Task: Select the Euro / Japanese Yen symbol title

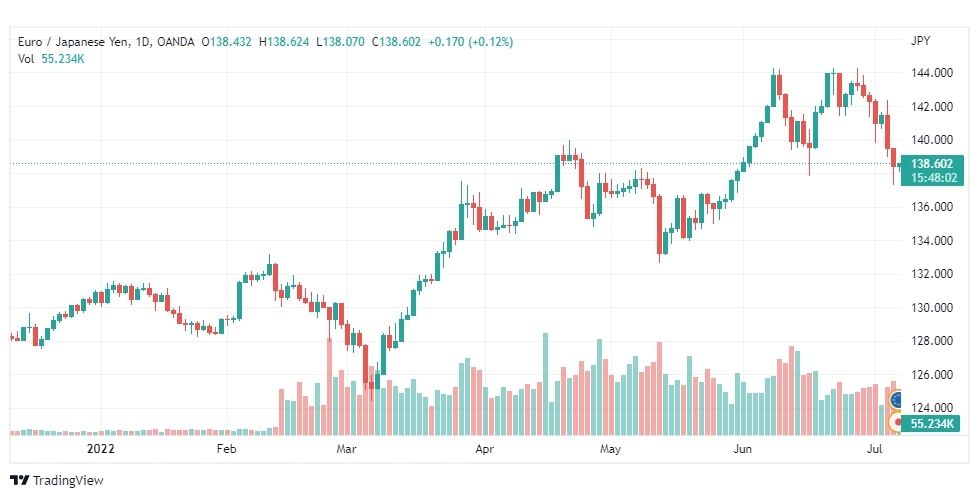Action: click(x=72, y=42)
